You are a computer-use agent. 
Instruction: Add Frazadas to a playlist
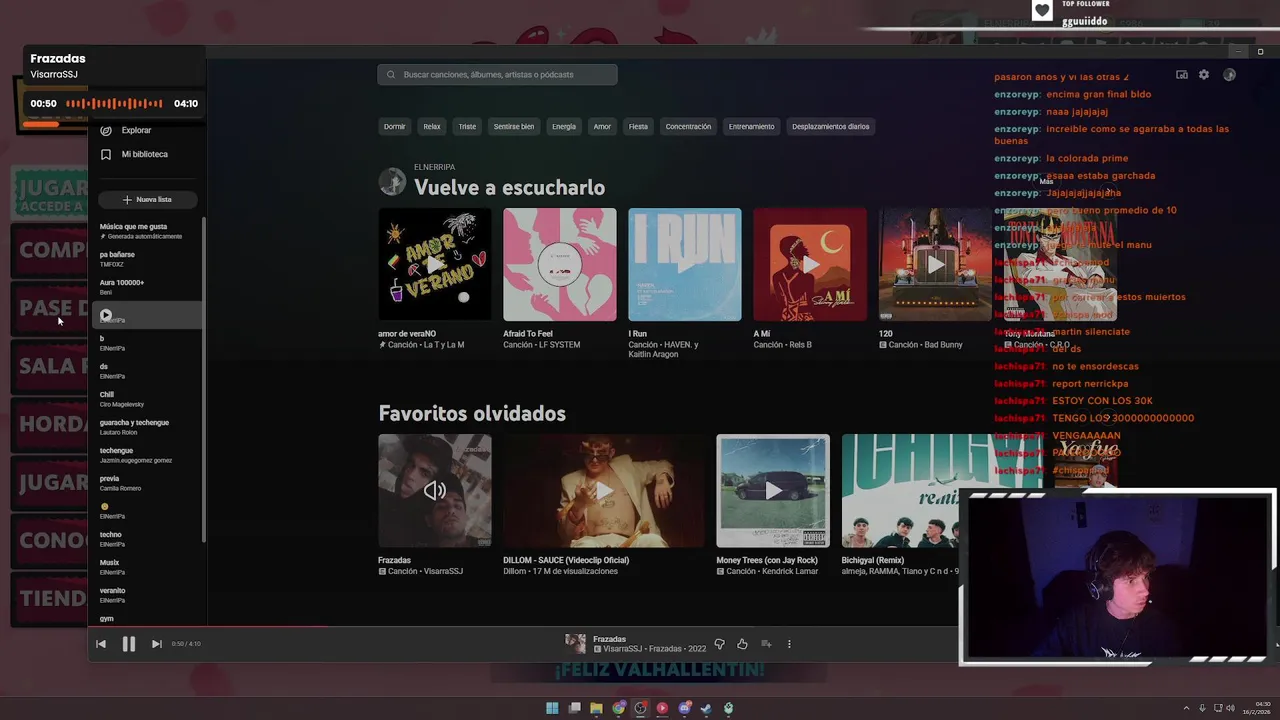pos(766,644)
